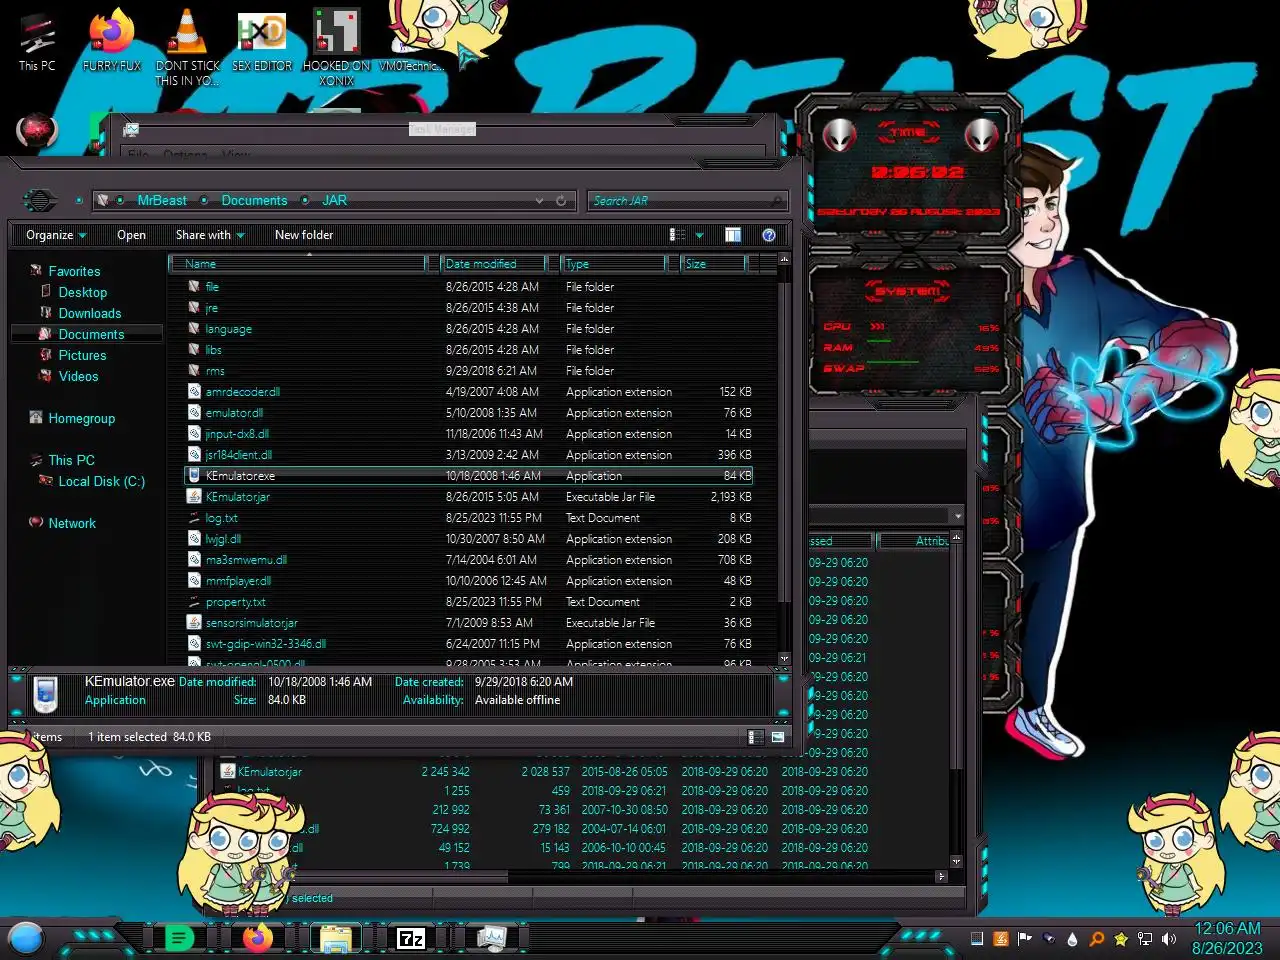Select Homegroup in the navigation pane
The width and height of the screenshot is (1280, 960).
point(81,418)
